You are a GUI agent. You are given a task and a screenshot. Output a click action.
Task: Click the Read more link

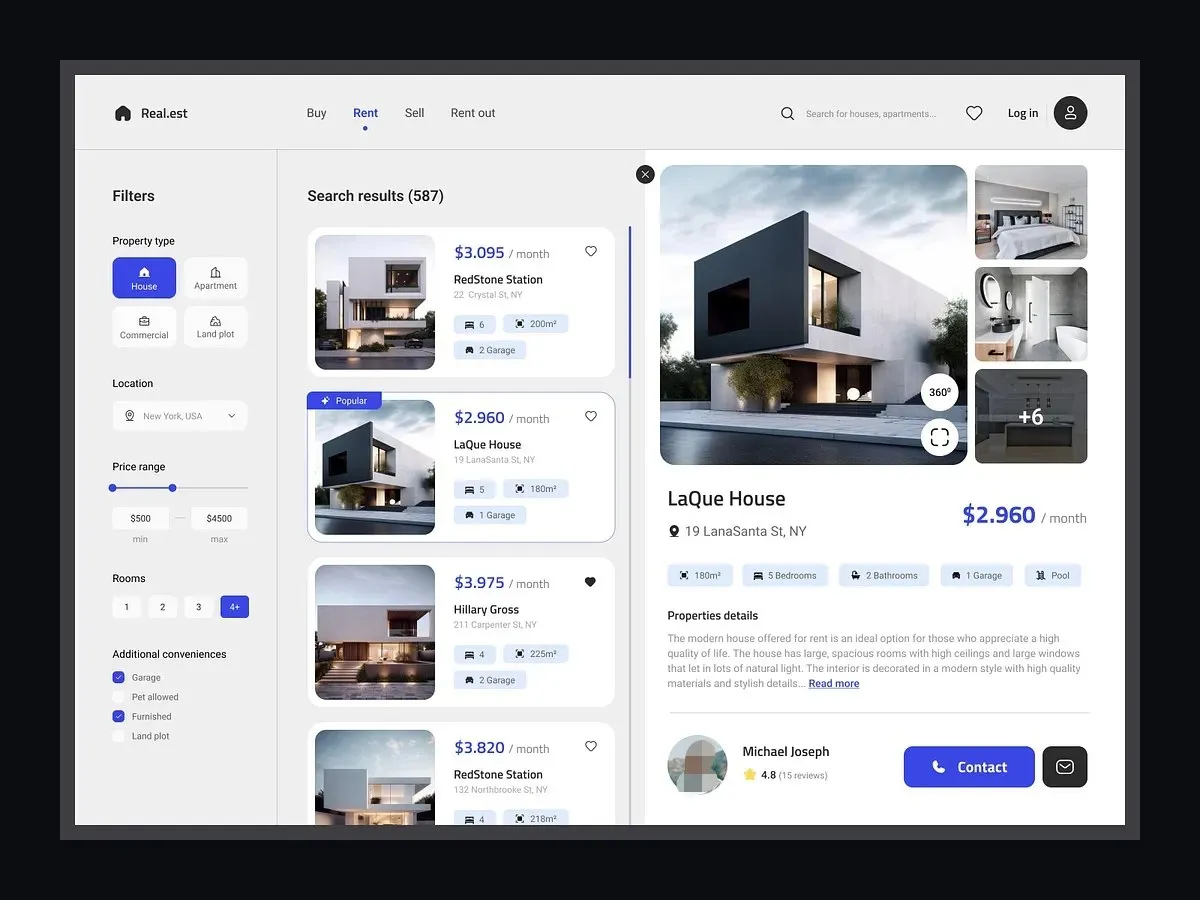(x=834, y=684)
